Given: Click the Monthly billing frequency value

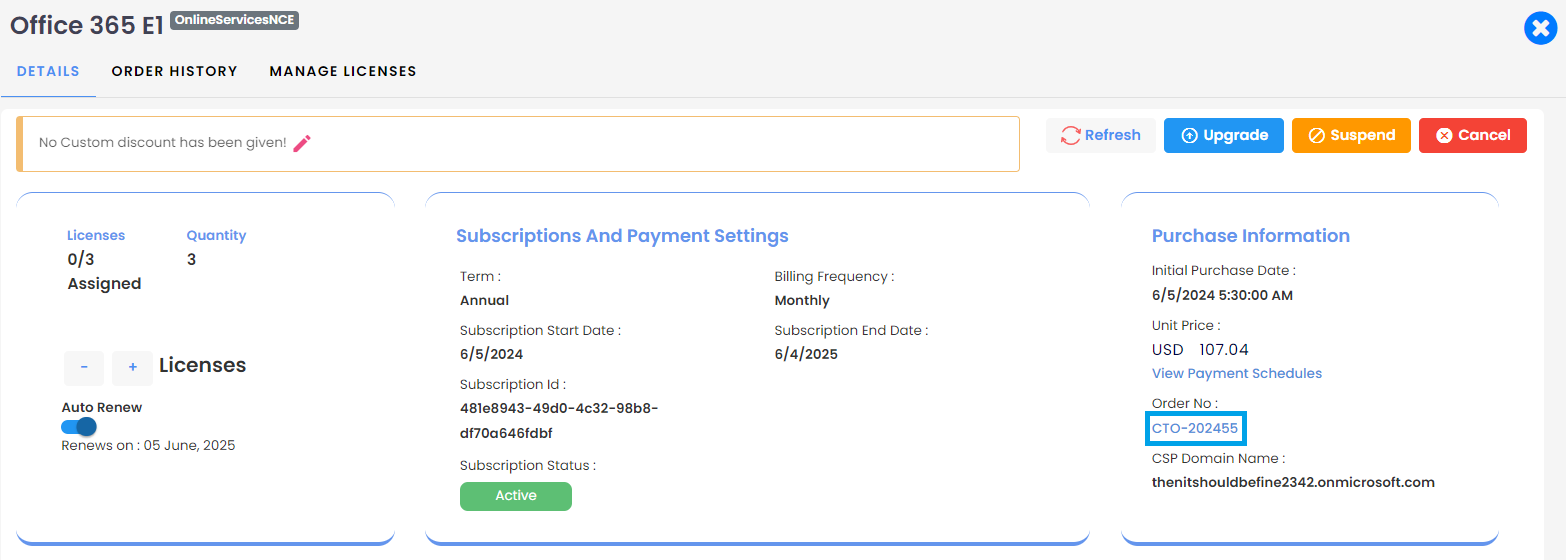Looking at the screenshot, I should [x=802, y=300].
